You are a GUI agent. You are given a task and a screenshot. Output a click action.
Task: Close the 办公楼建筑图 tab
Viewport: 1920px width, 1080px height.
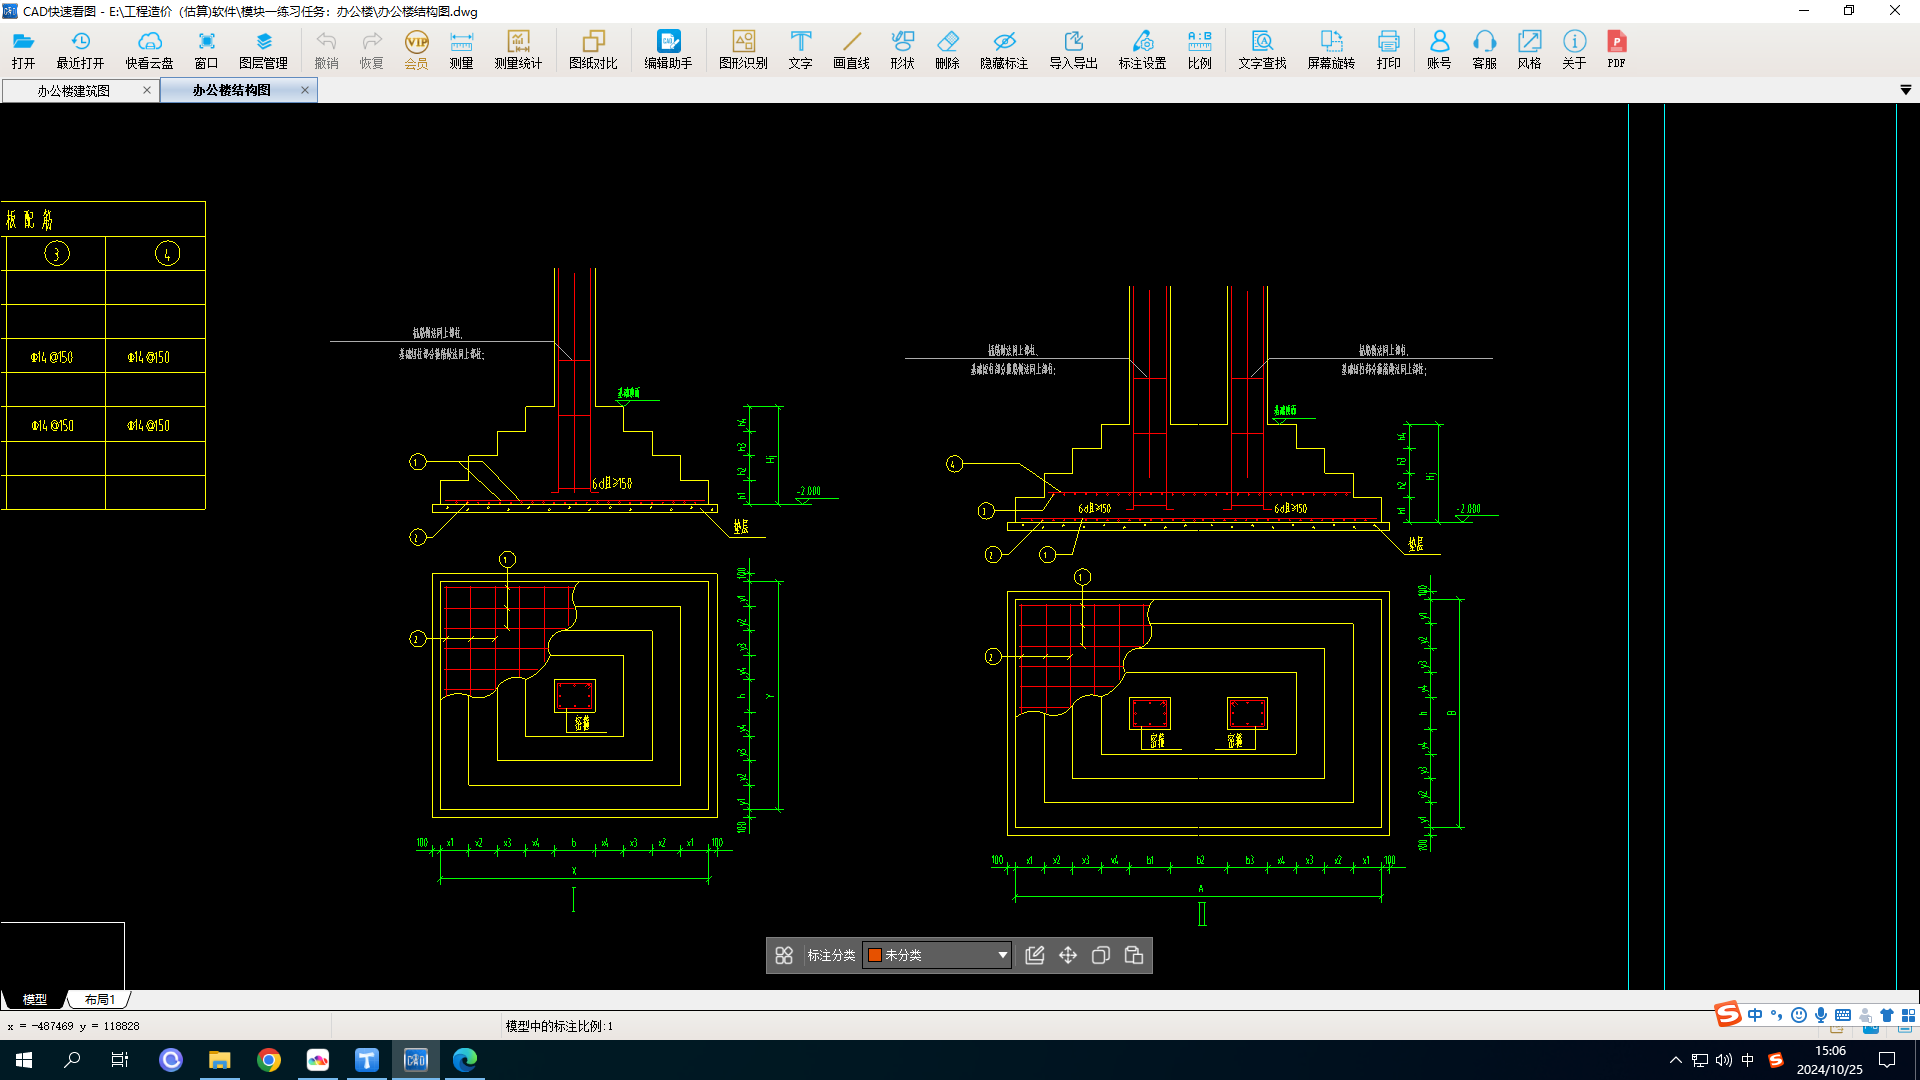[x=147, y=90]
